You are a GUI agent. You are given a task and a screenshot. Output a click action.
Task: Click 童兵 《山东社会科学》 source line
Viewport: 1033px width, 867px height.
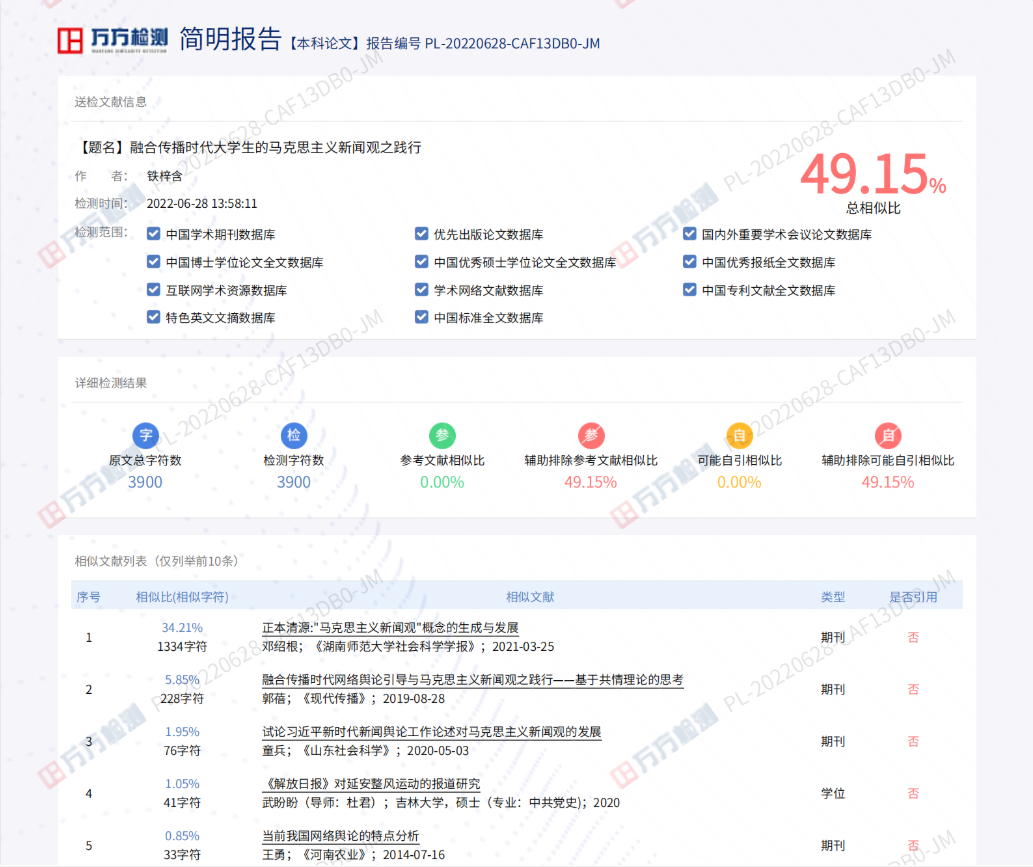[x=366, y=751]
